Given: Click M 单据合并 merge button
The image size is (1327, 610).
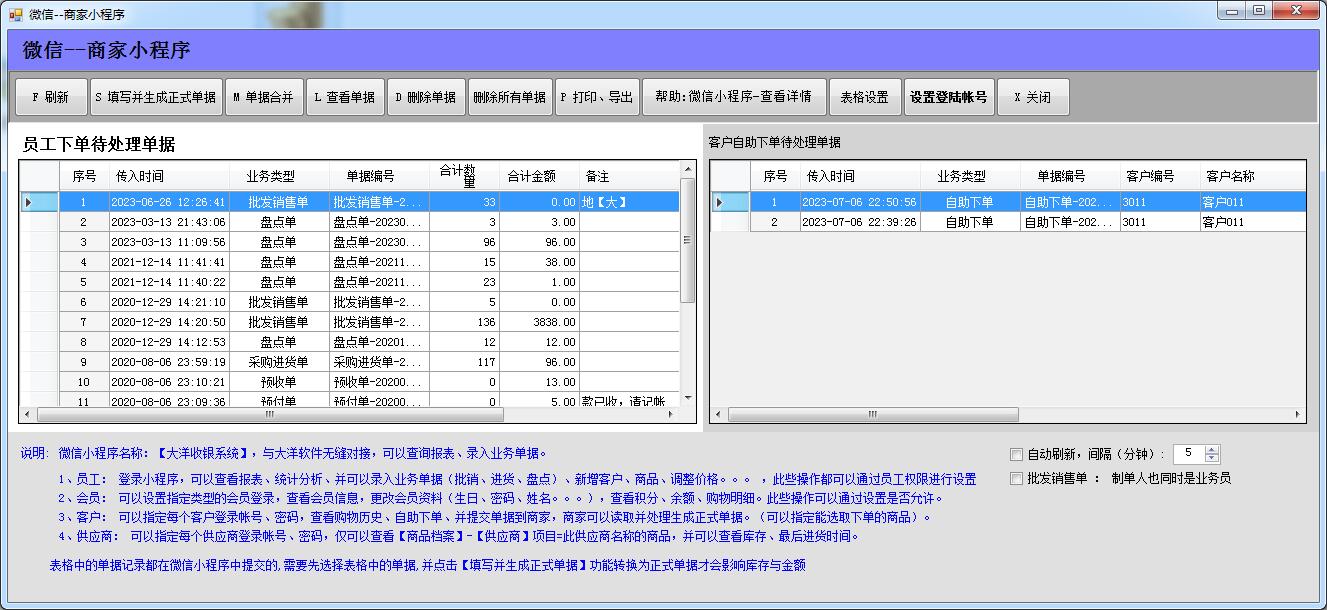Looking at the screenshot, I should [x=263, y=97].
